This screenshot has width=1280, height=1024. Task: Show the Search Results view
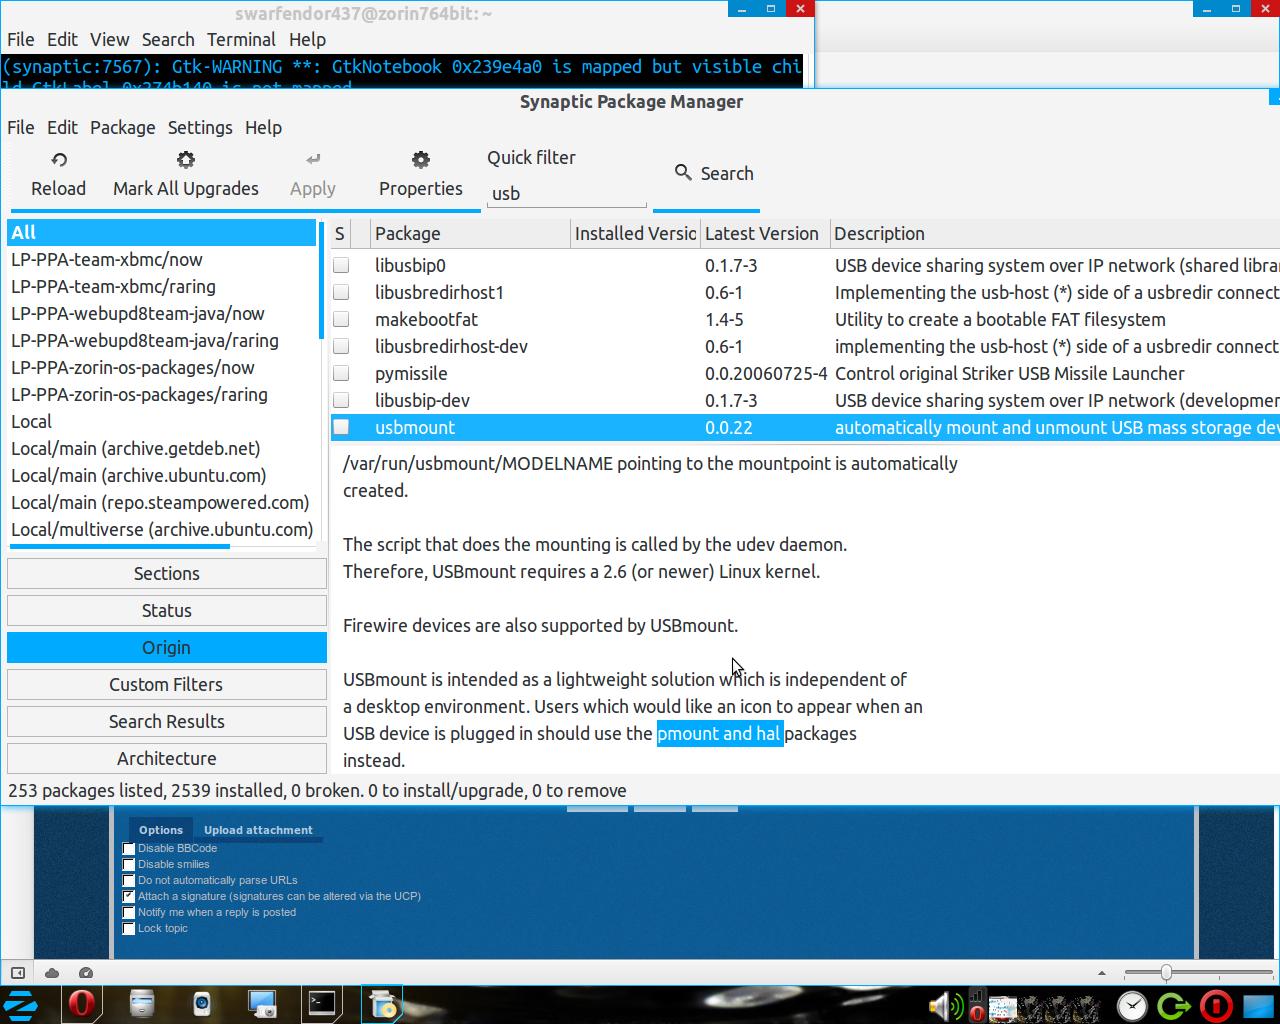tap(167, 721)
